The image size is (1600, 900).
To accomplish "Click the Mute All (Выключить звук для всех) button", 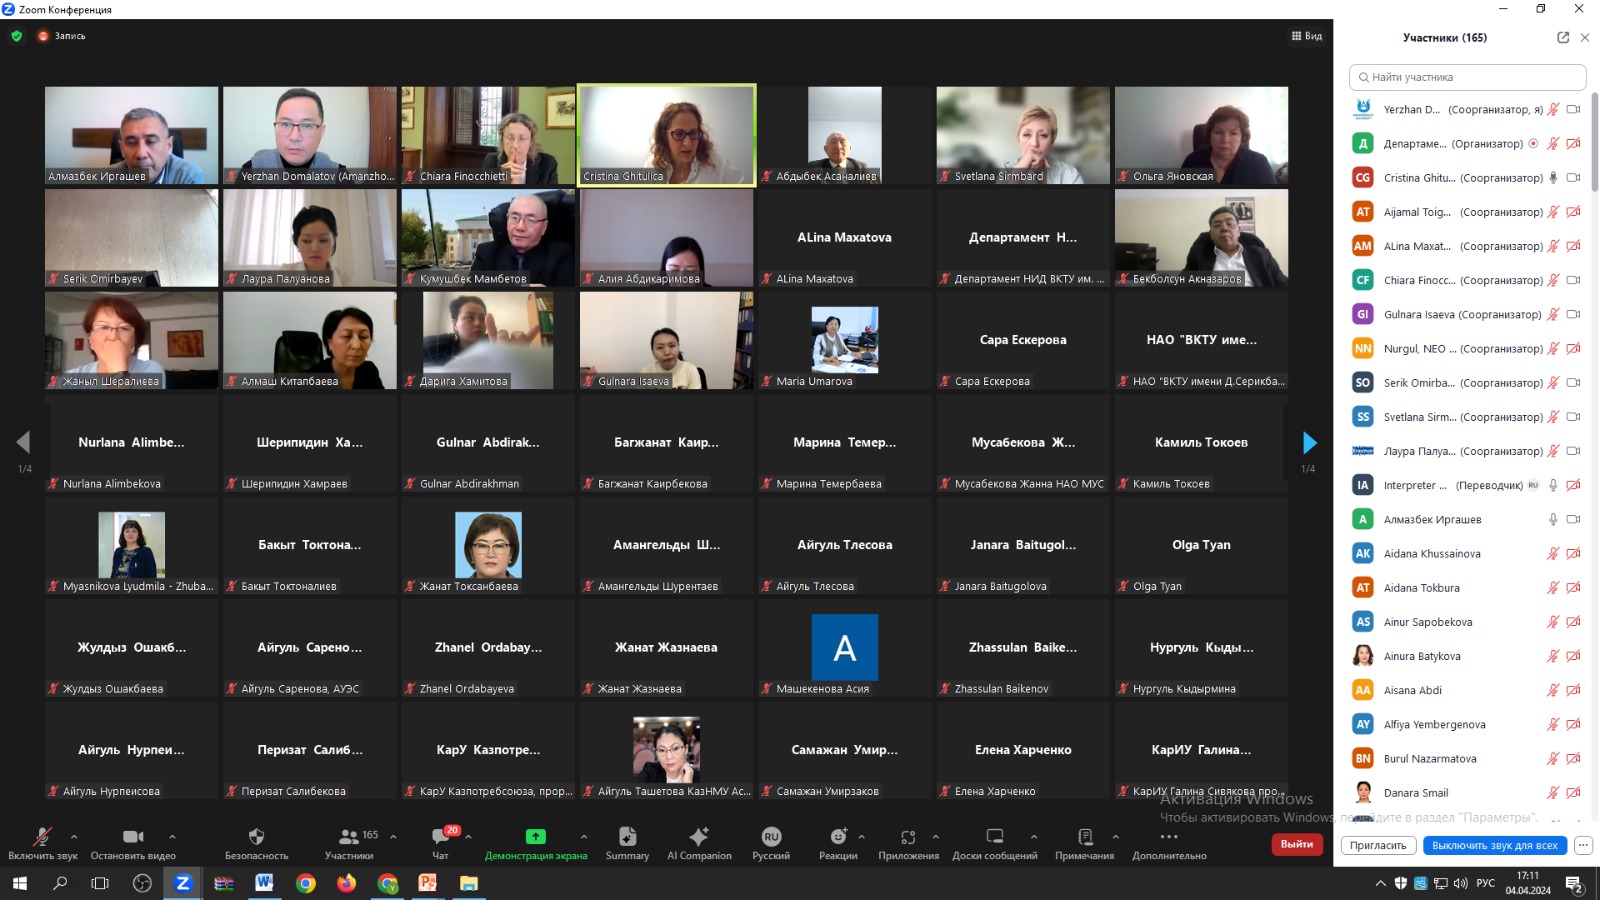I will pyautogui.click(x=1494, y=845).
